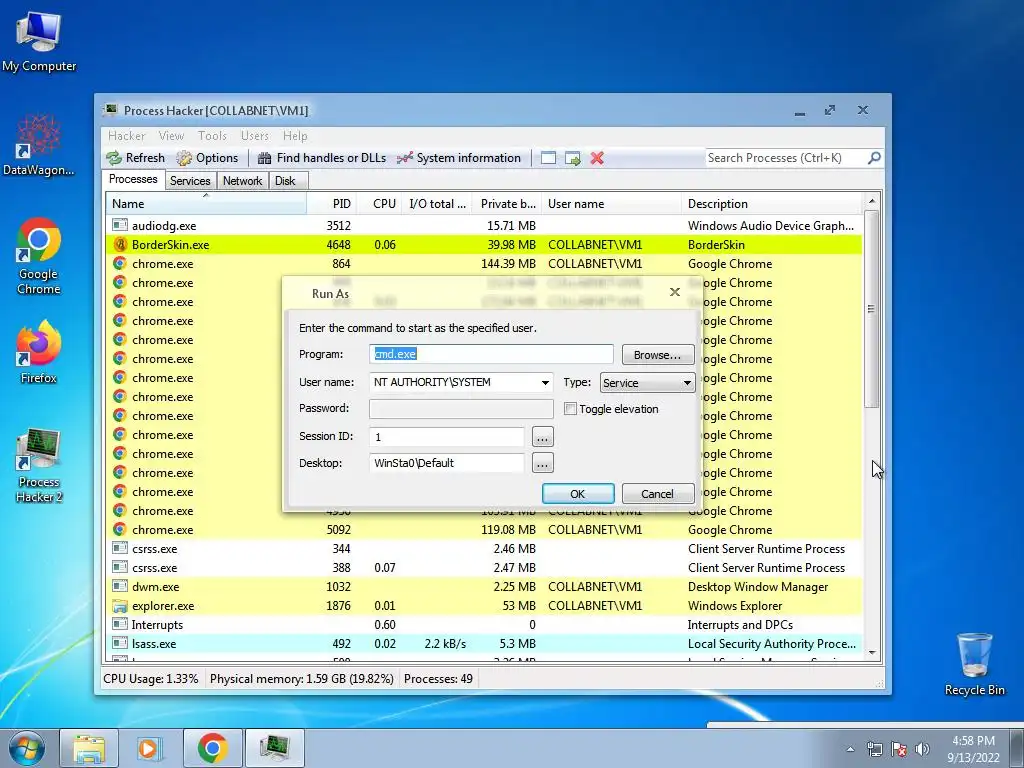Open File Explorer from taskbar
Viewport: 1024px width, 768px height.
[89, 748]
